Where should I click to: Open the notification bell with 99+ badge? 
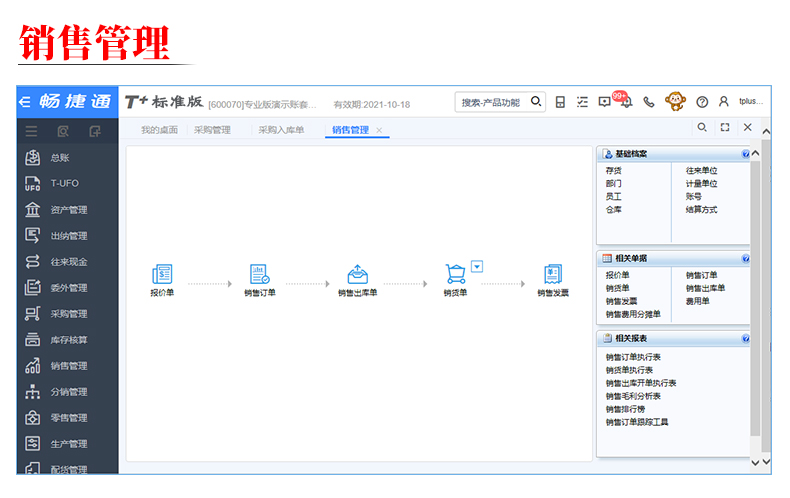626,101
